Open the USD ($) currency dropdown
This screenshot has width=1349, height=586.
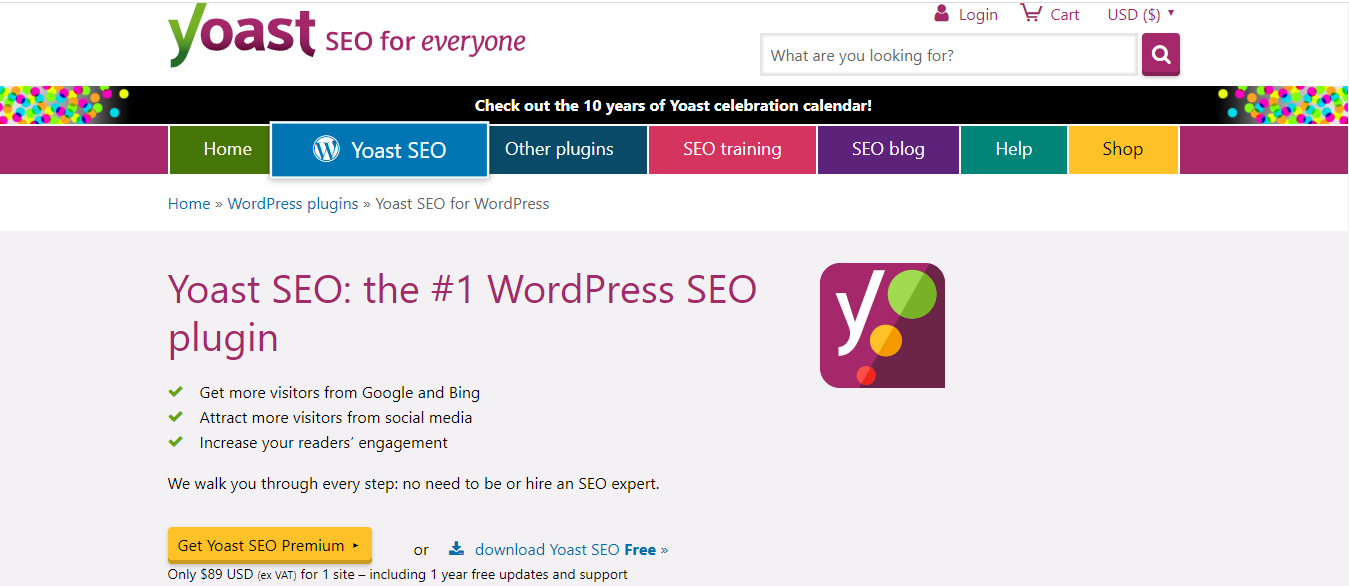click(x=1141, y=15)
